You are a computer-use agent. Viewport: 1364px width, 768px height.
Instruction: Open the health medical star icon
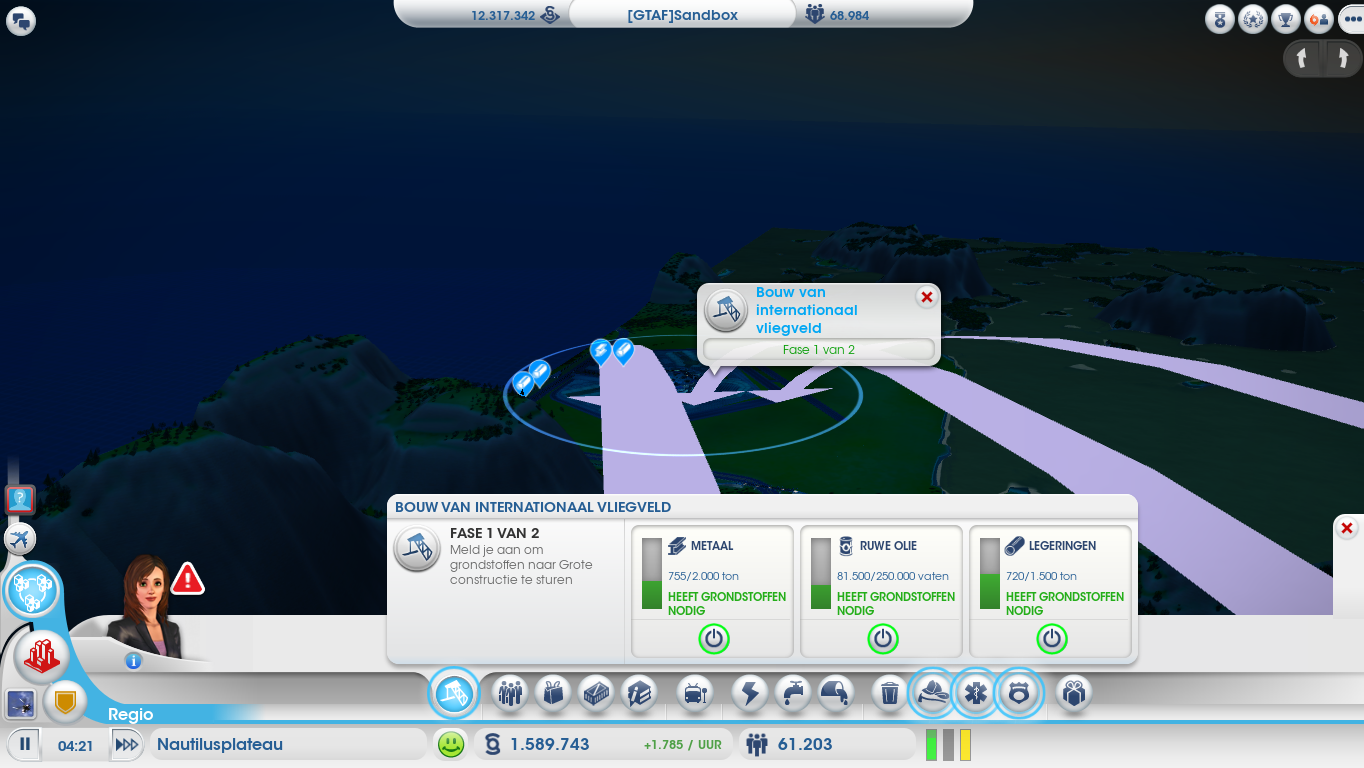click(x=976, y=692)
